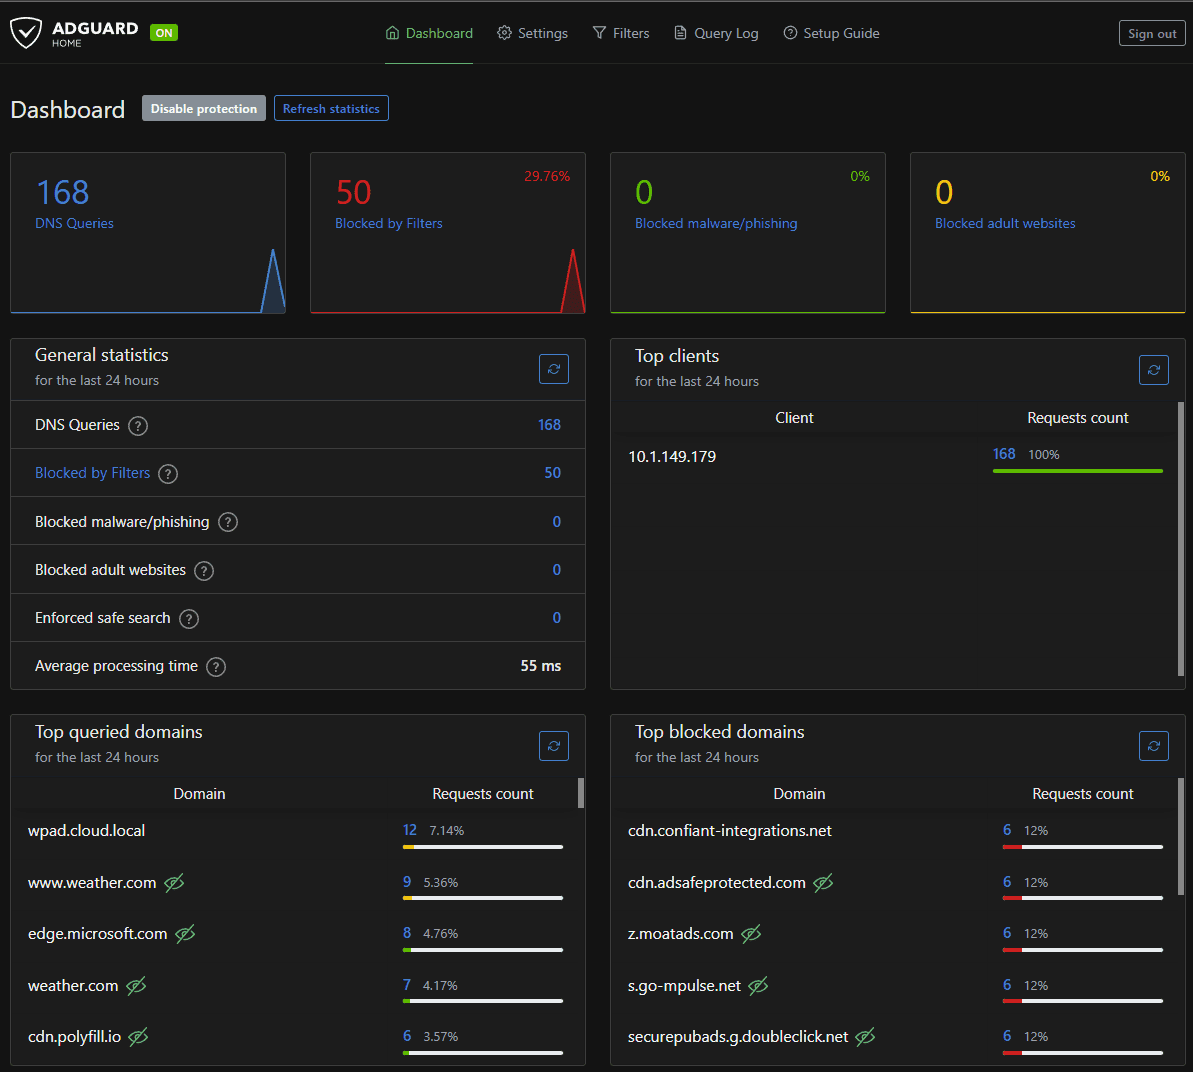The width and height of the screenshot is (1193, 1072).
Task: Toggle tracker eye icon for securepubads.g.doubleclick.net
Action: [866, 1037]
